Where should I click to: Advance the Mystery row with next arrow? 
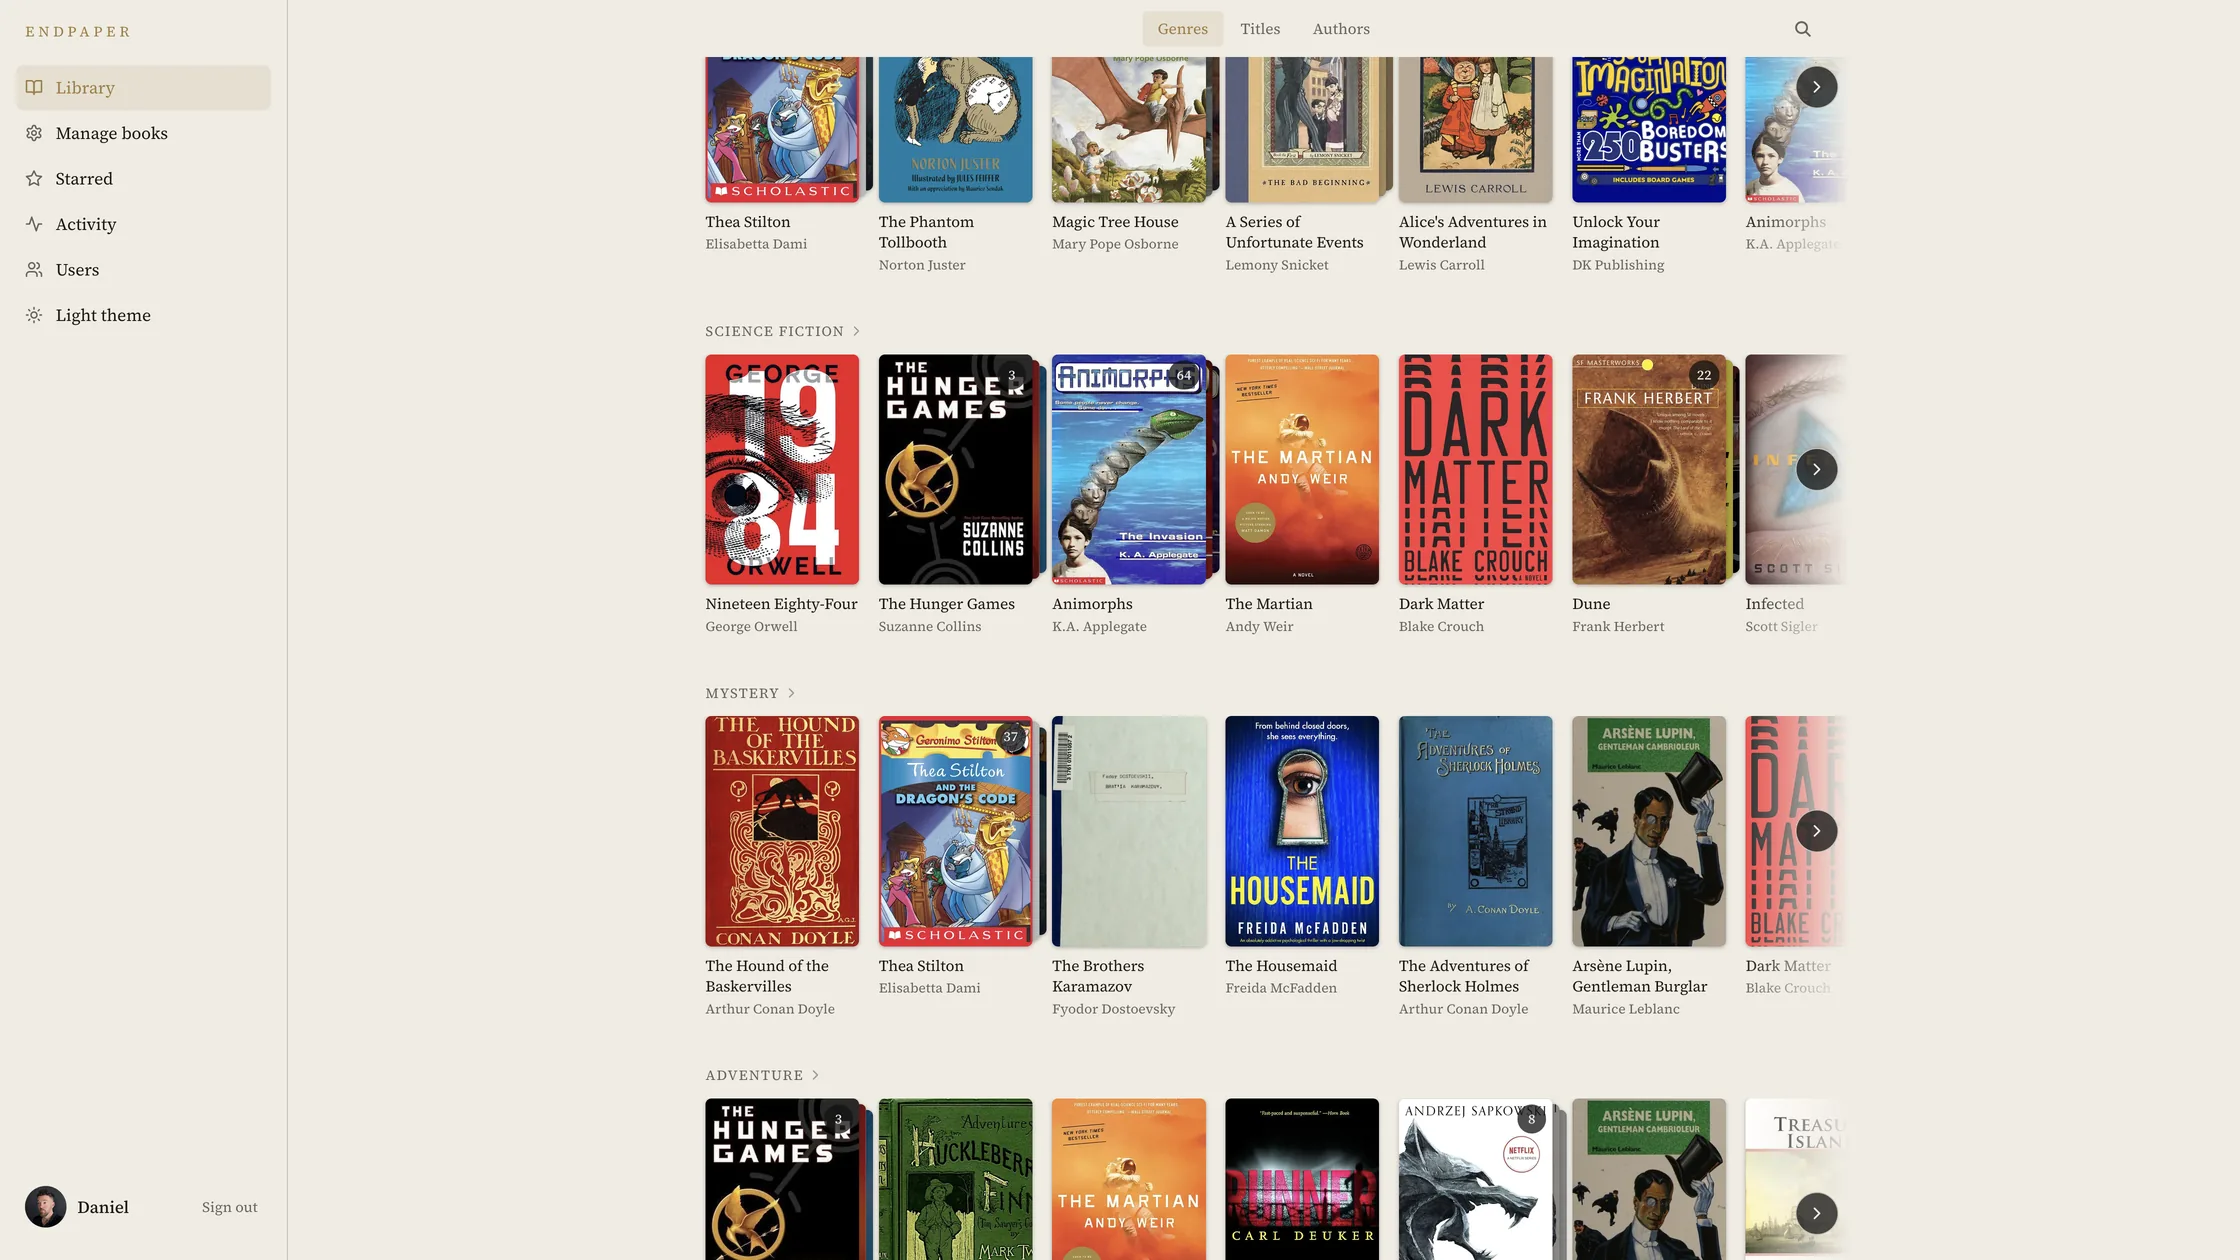click(1816, 831)
